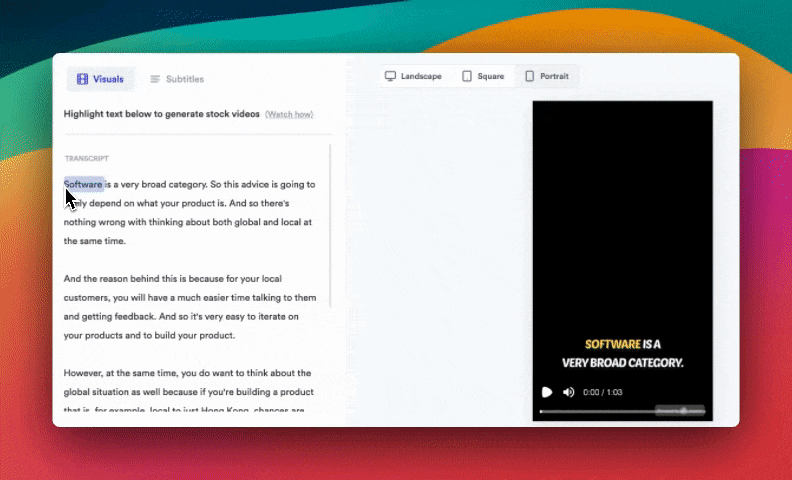Click the VERY BROAD CATEGORY subtitle line
The width and height of the screenshot is (792, 480).
[x=622, y=363]
